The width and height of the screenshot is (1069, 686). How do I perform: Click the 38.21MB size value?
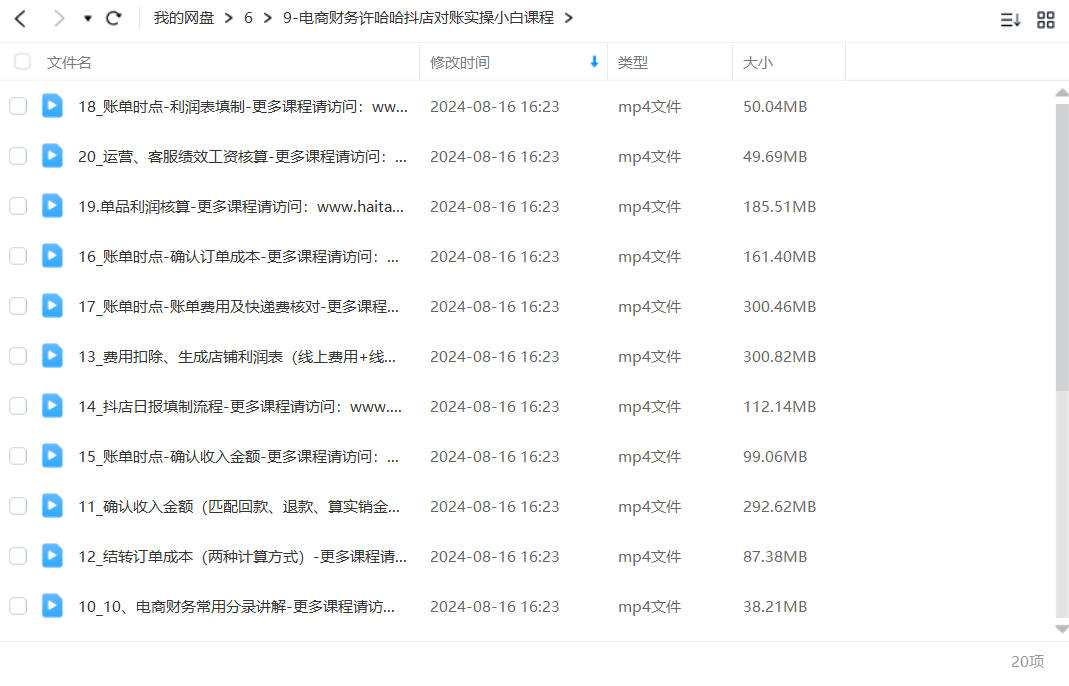[x=775, y=607]
